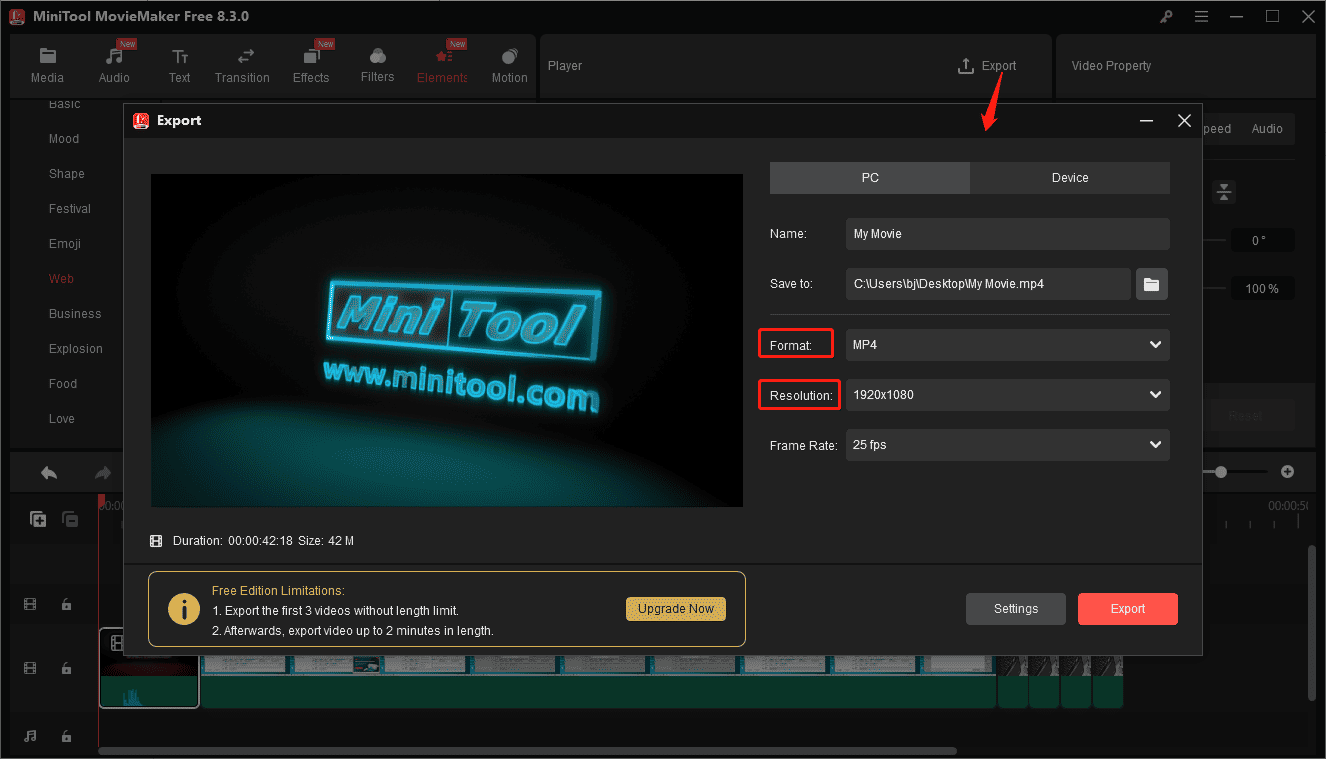Viewport: 1326px width, 759px height.
Task: Open the hamburger main menu
Action: (1201, 17)
